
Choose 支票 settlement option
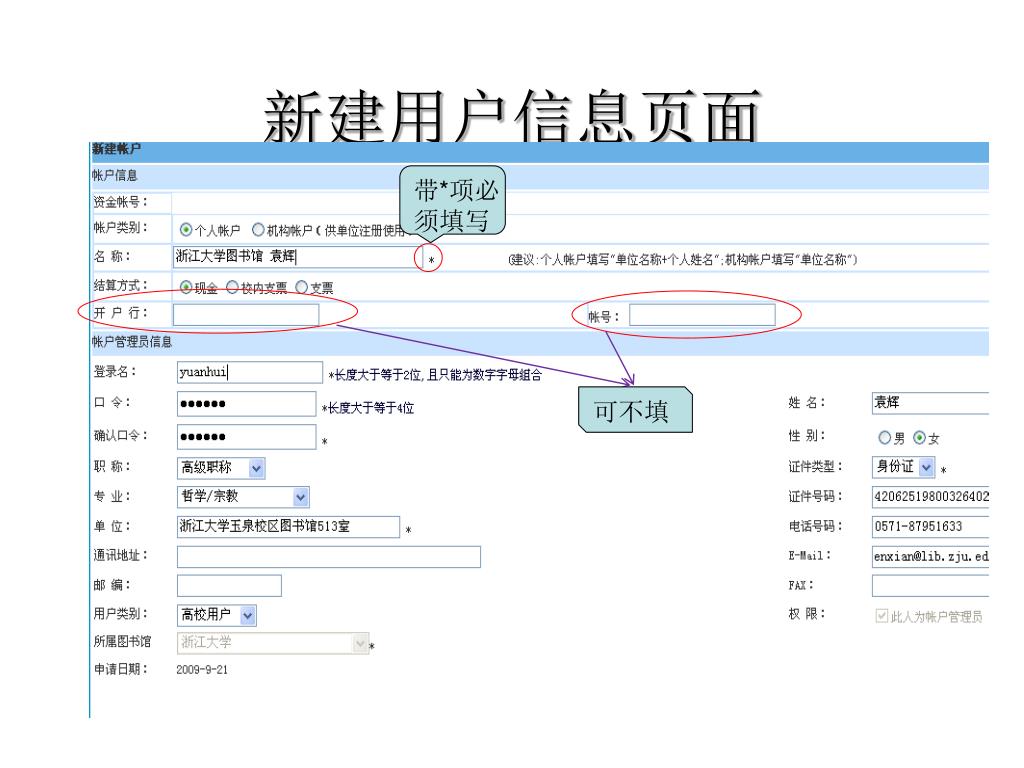tap(302, 287)
